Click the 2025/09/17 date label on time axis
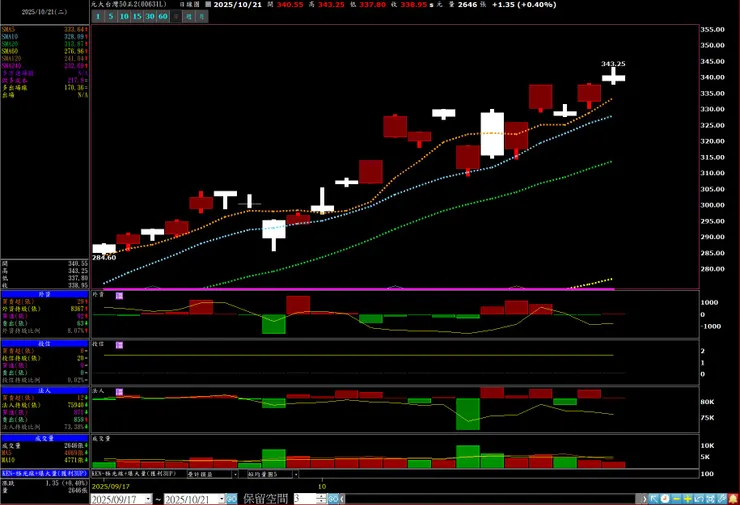The image size is (740, 505). (x=111, y=486)
